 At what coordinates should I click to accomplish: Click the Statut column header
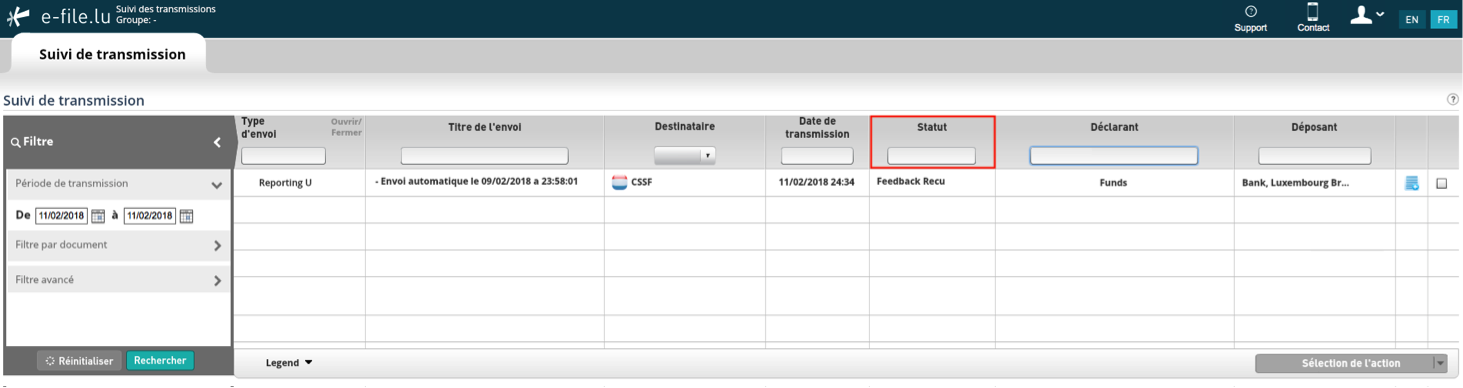tap(932, 128)
